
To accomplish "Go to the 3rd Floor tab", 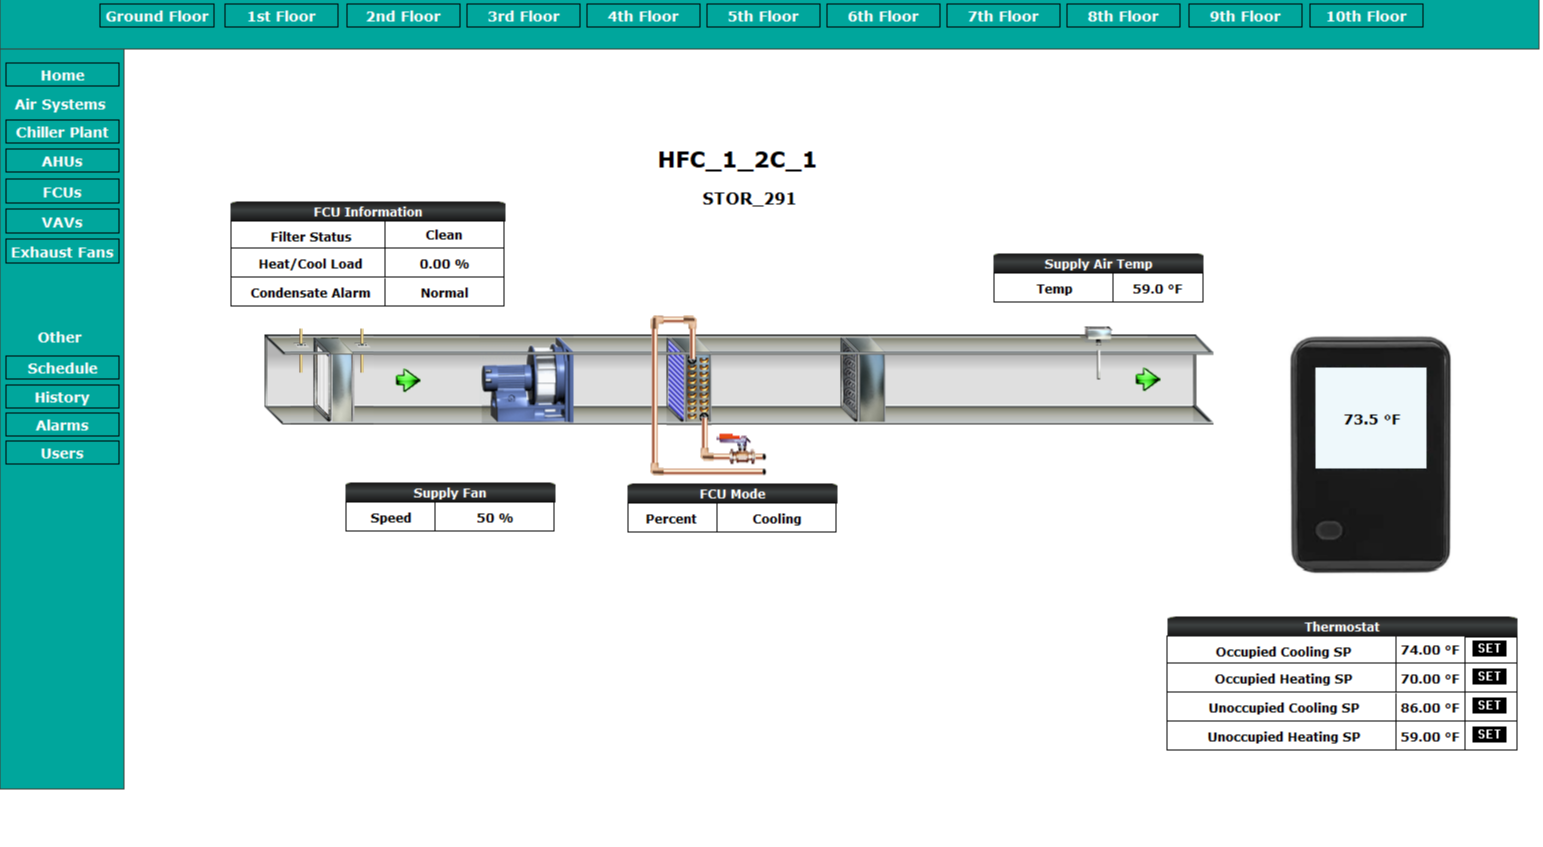I will tap(523, 16).
